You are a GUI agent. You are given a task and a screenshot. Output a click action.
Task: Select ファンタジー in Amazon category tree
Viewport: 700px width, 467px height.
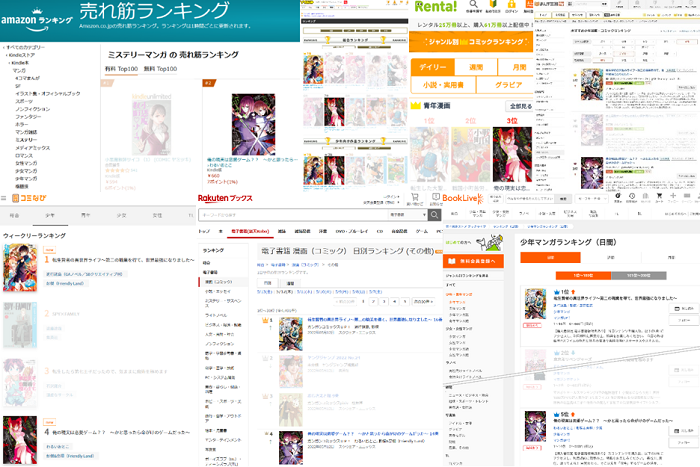point(28,117)
